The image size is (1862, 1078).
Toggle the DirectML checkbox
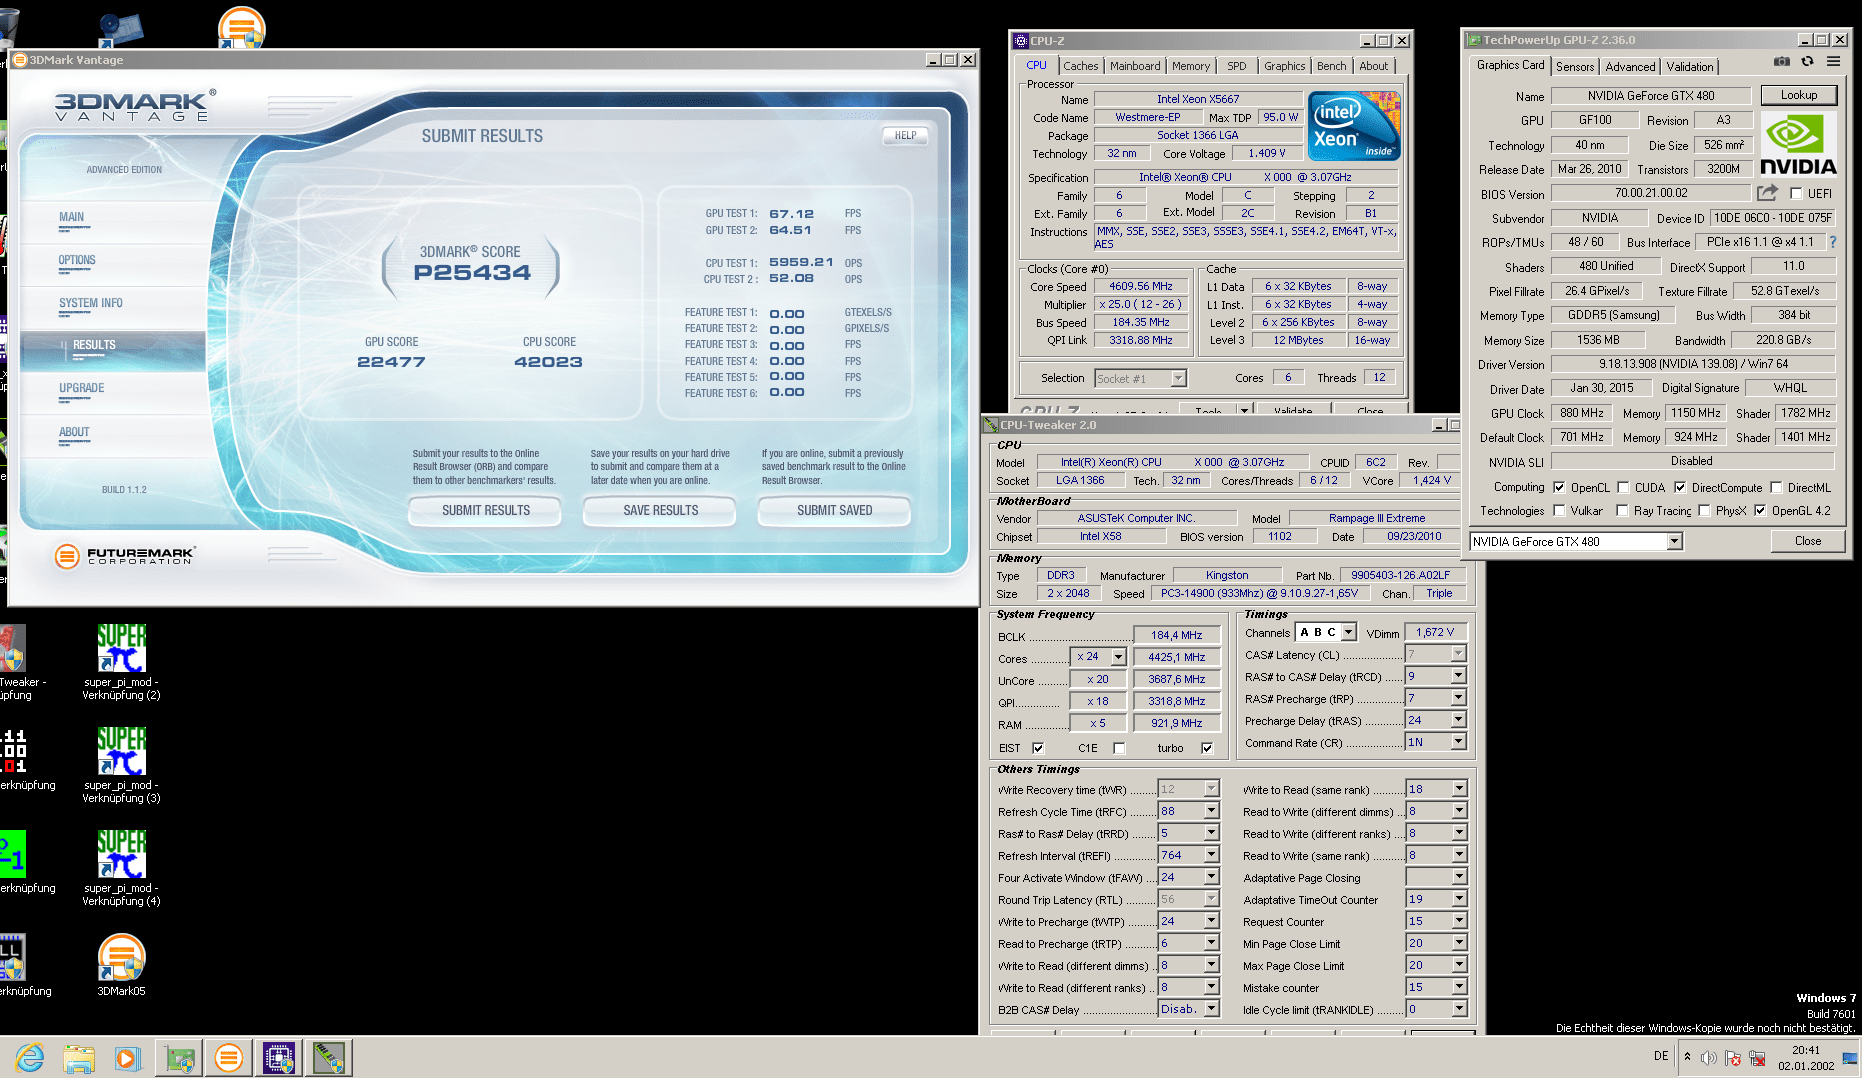click(1776, 488)
